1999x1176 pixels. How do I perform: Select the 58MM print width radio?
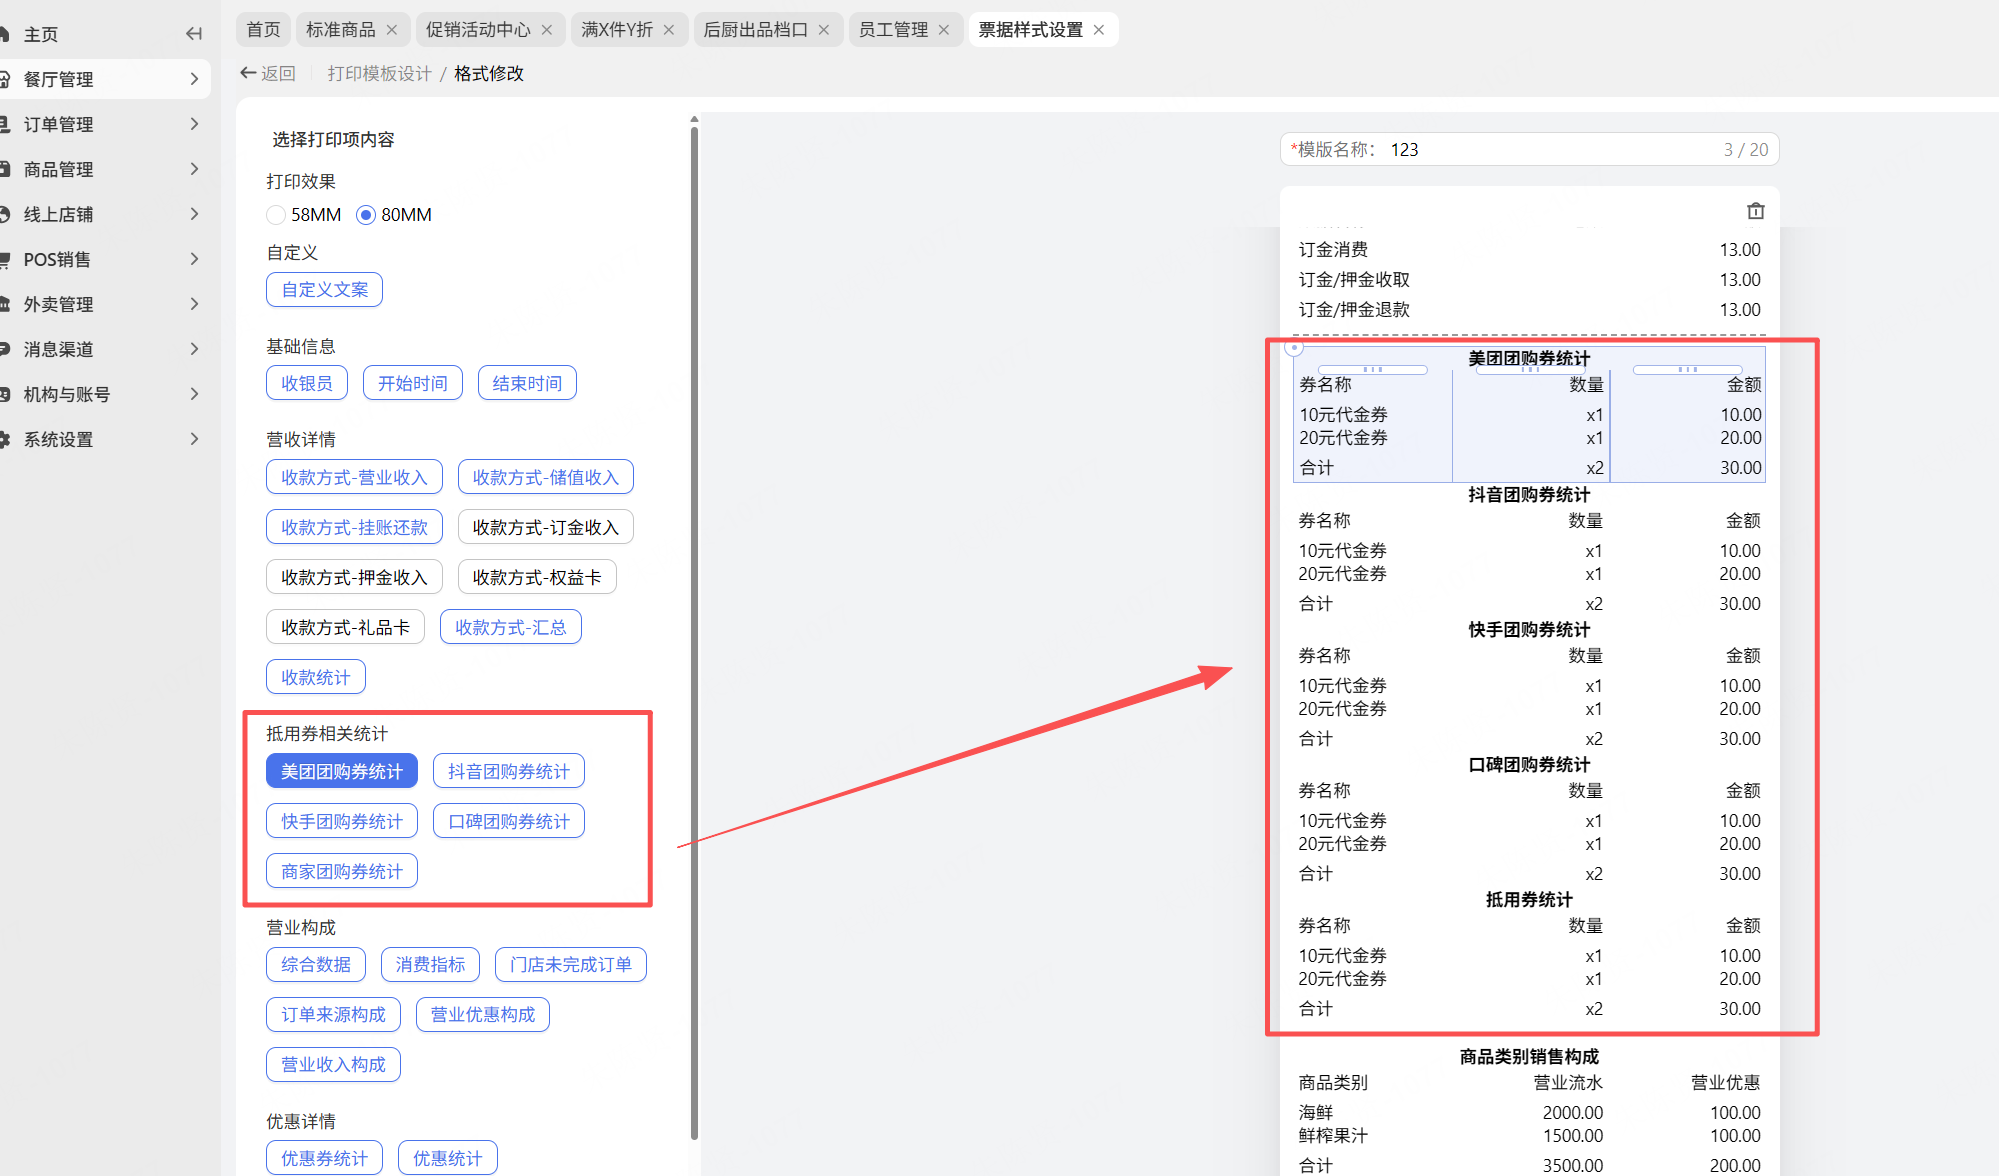pos(276,215)
